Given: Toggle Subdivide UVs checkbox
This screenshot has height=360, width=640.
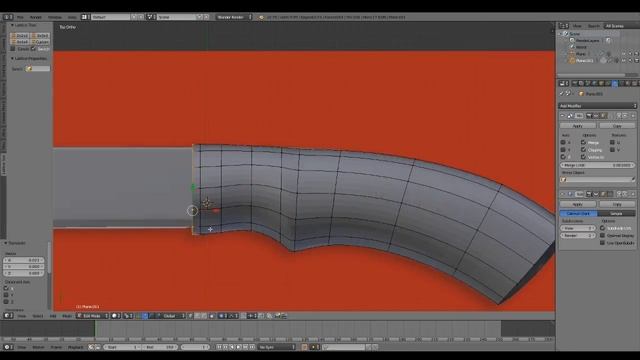Looking at the screenshot, I should [x=602, y=228].
